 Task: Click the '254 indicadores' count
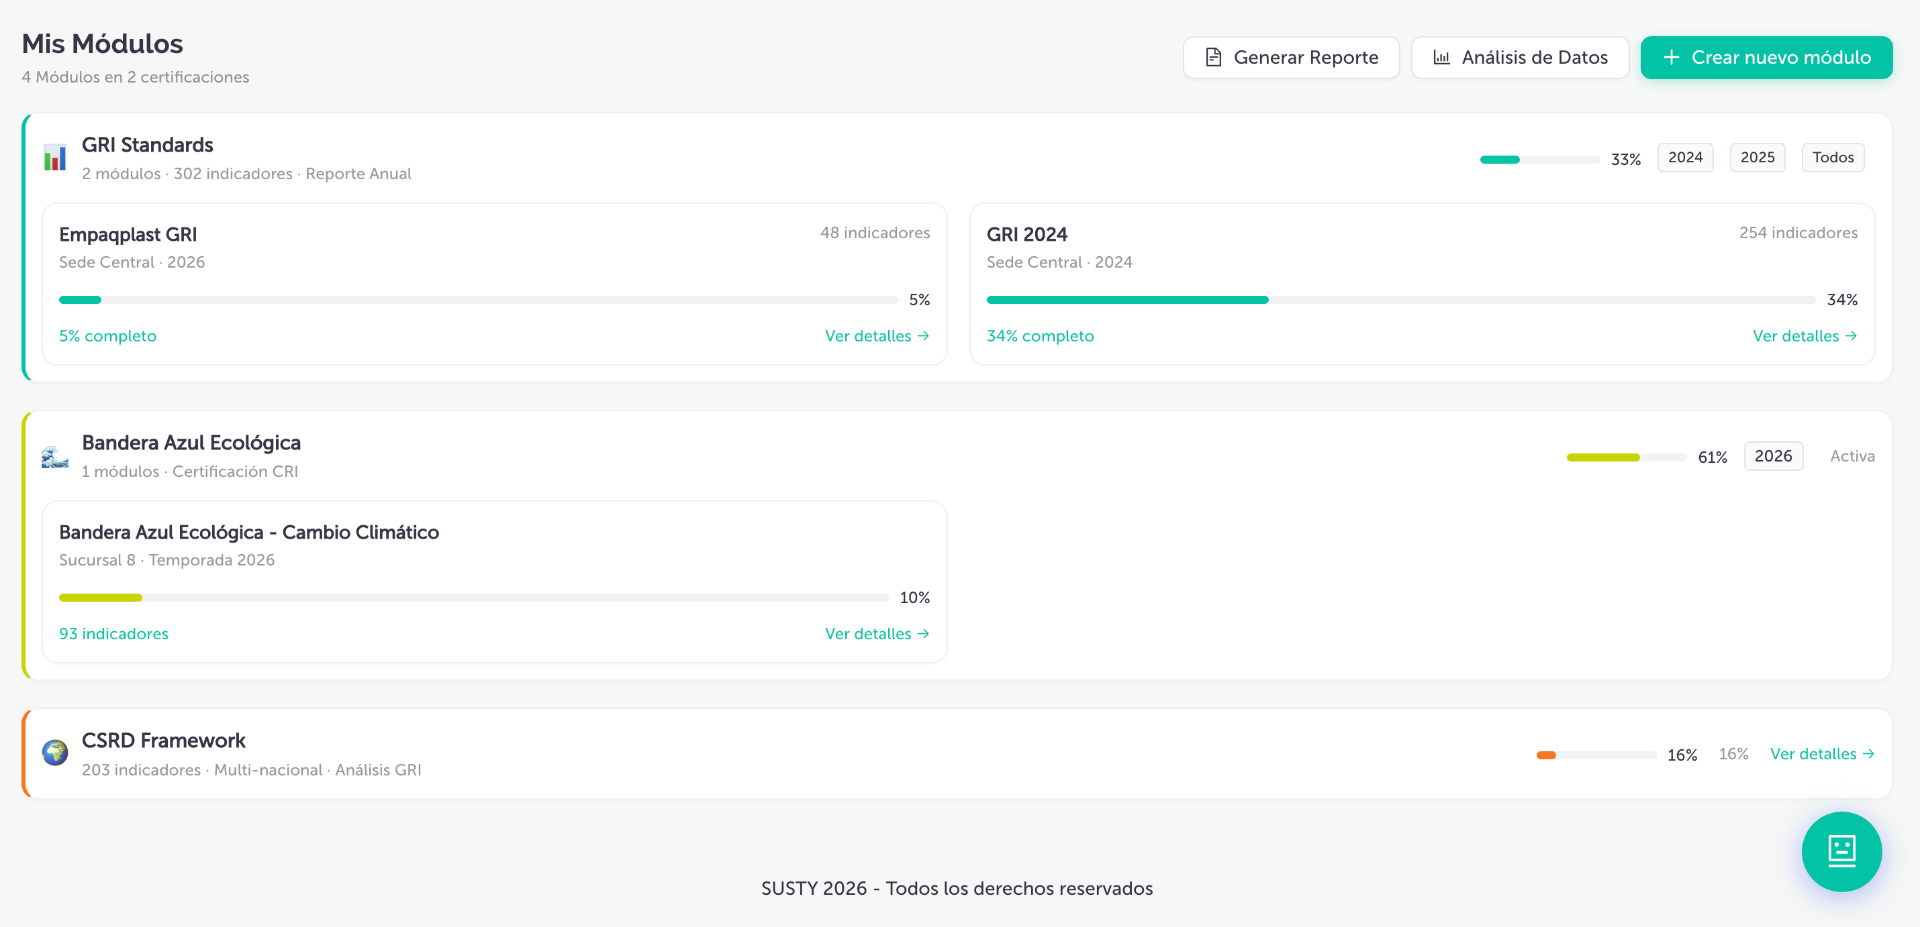[x=1798, y=233]
